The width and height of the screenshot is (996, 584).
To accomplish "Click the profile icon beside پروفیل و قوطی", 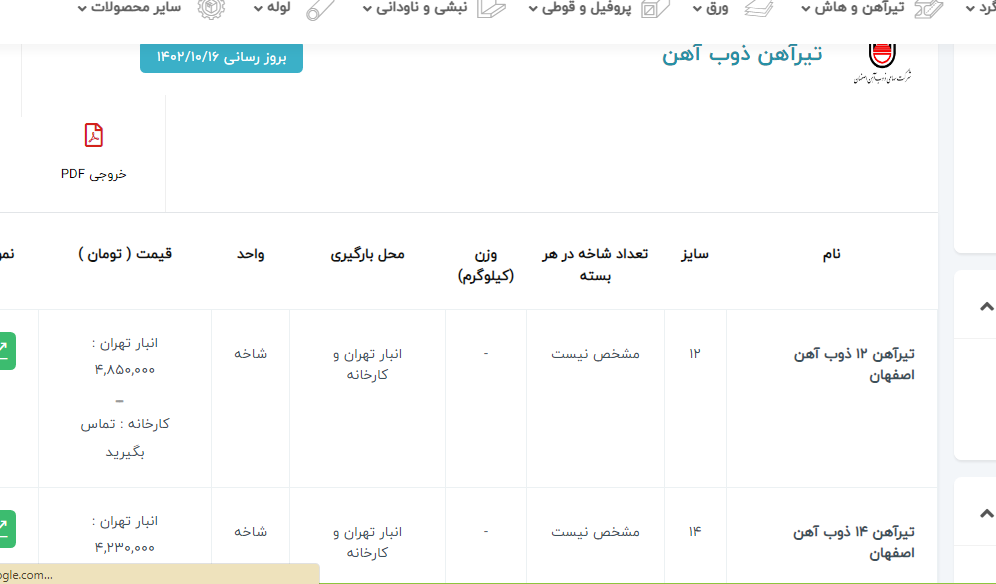I will [x=654, y=9].
